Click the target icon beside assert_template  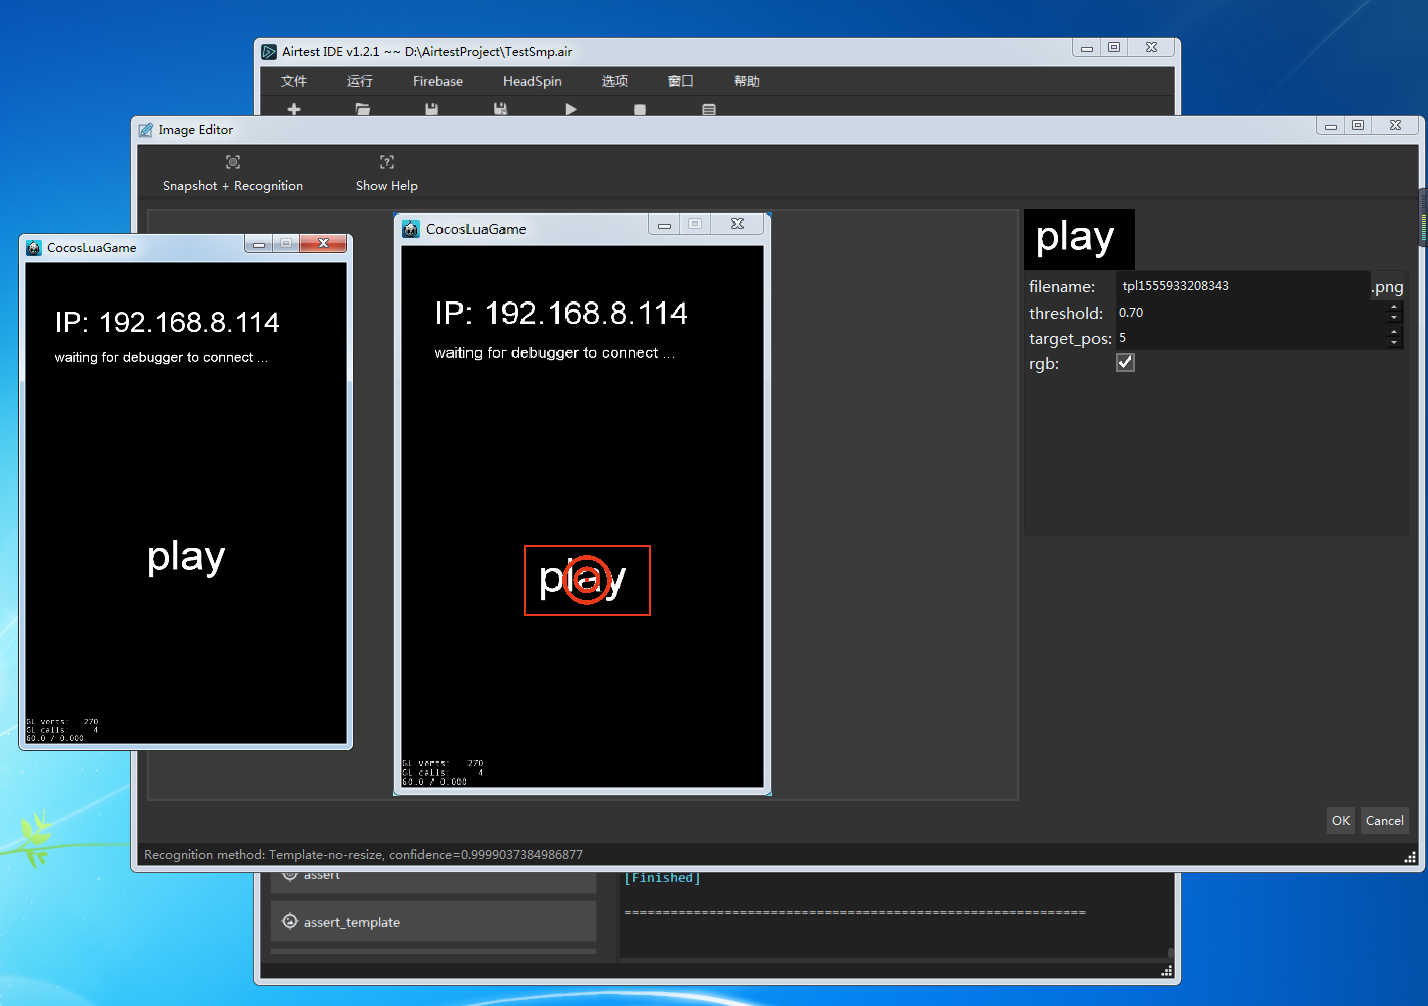pos(290,922)
